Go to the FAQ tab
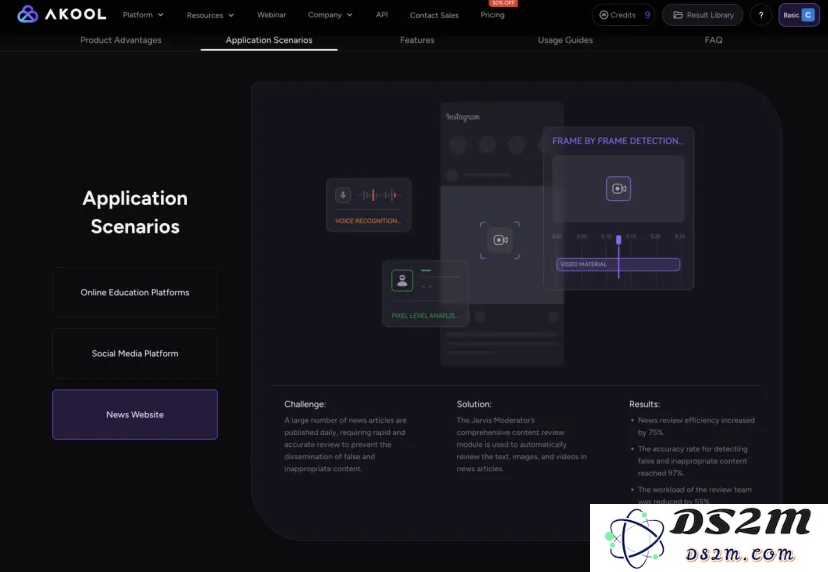The height and width of the screenshot is (572, 828). pyautogui.click(x=713, y=40)
